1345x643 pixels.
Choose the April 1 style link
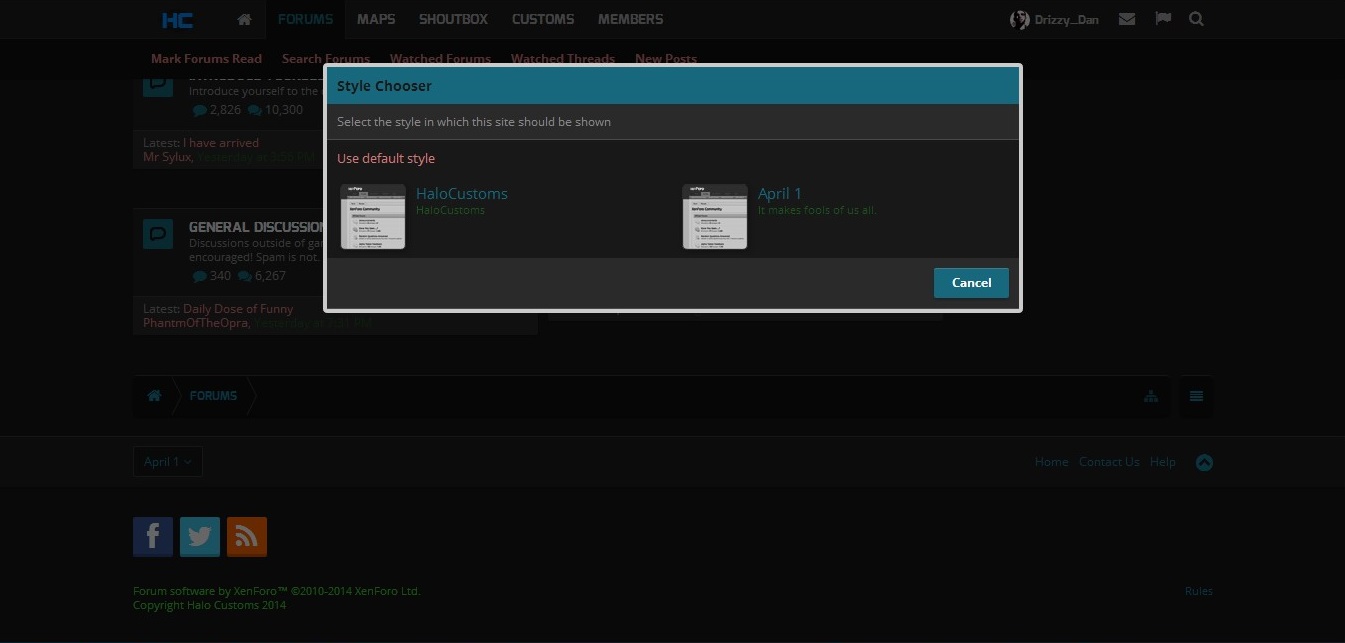(x=780, y=194)
